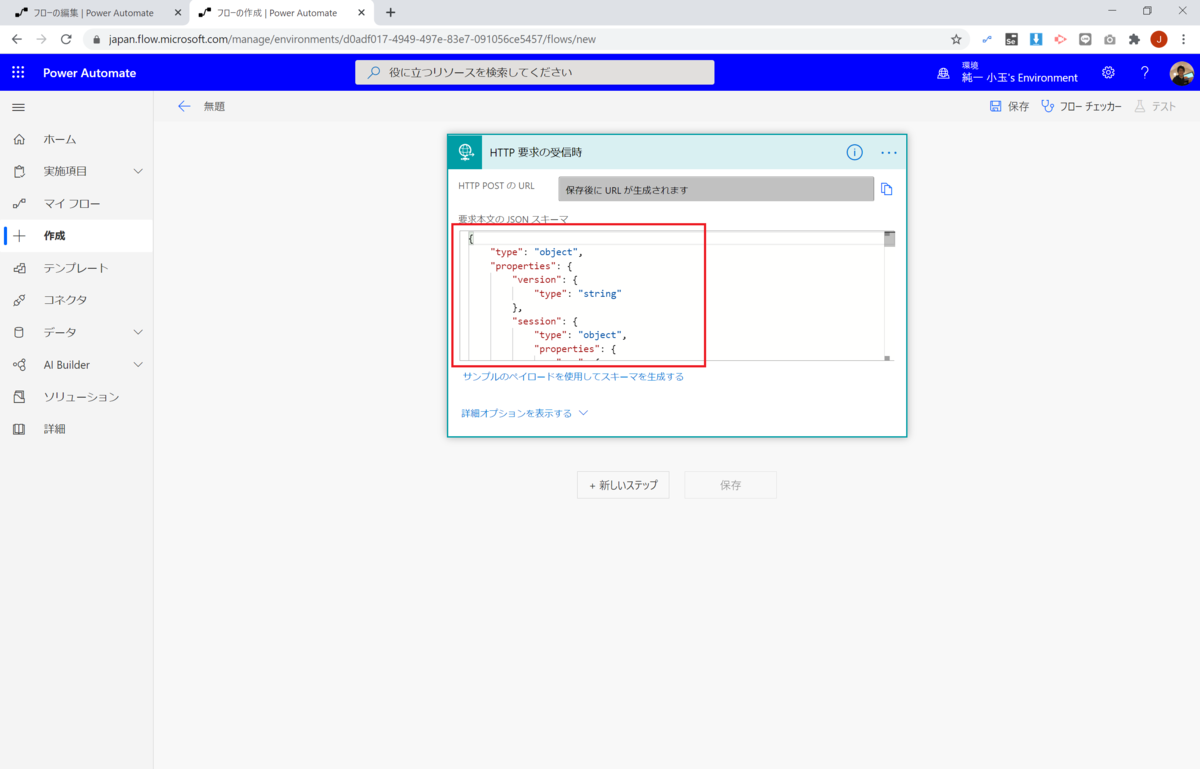The height and width of the screenshot is (769, 1200).
Task: Click into the JSON schema text area
Action: point(672,295)
